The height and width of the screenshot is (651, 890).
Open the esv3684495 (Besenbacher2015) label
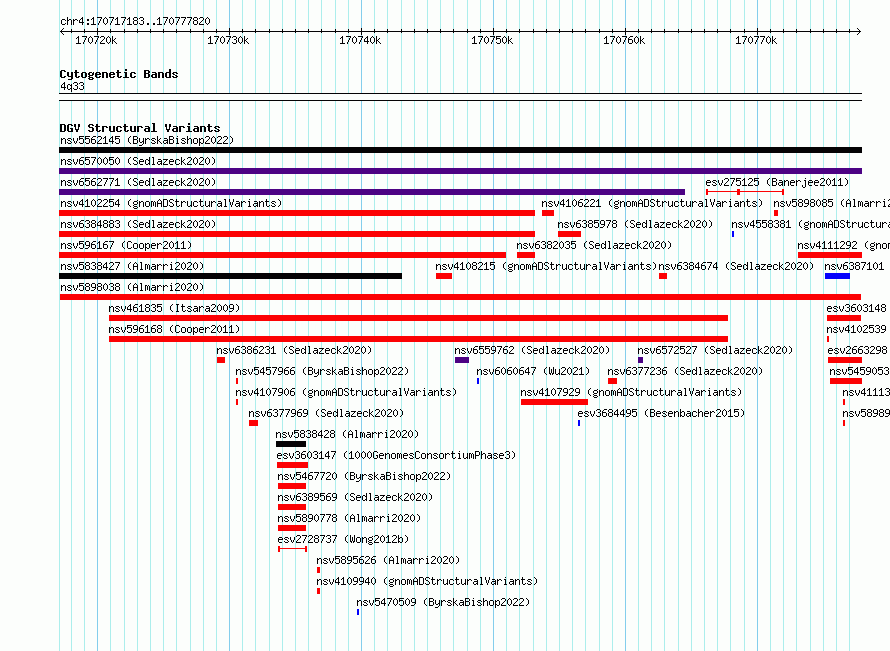pyautogui.click(x=661, y=413)
